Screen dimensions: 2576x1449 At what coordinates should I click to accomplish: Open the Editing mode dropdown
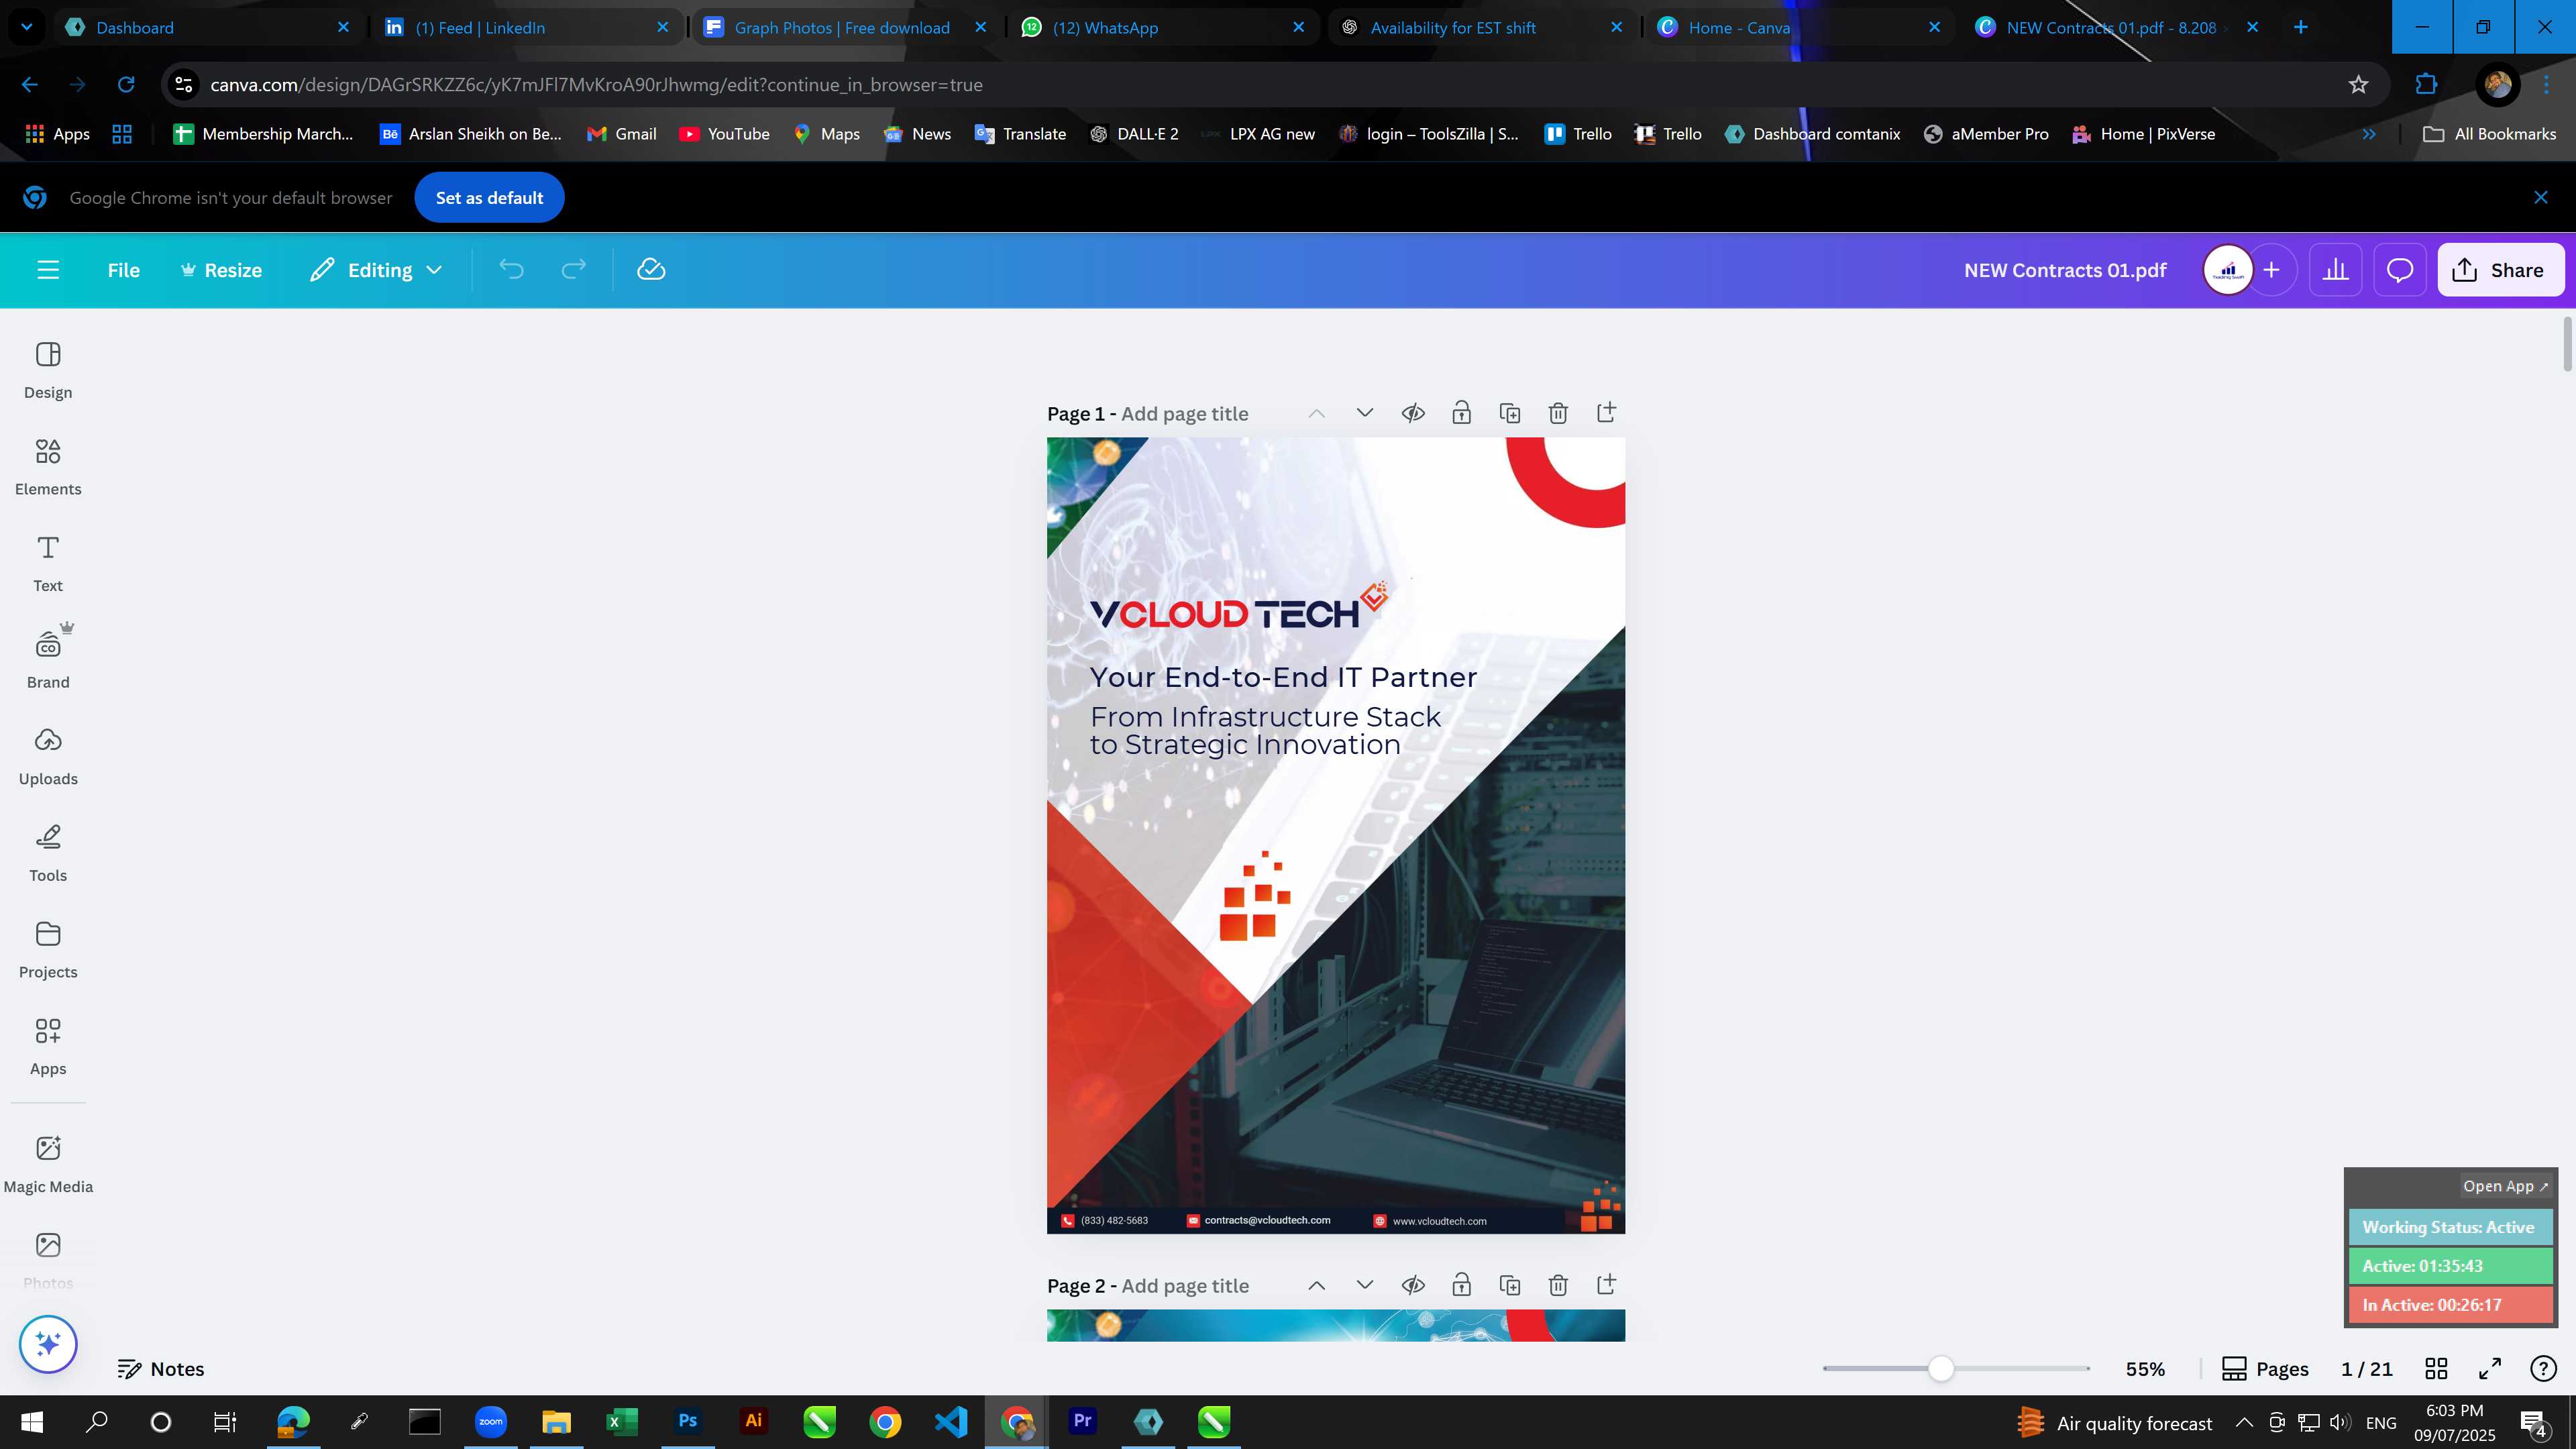[376, 270]
